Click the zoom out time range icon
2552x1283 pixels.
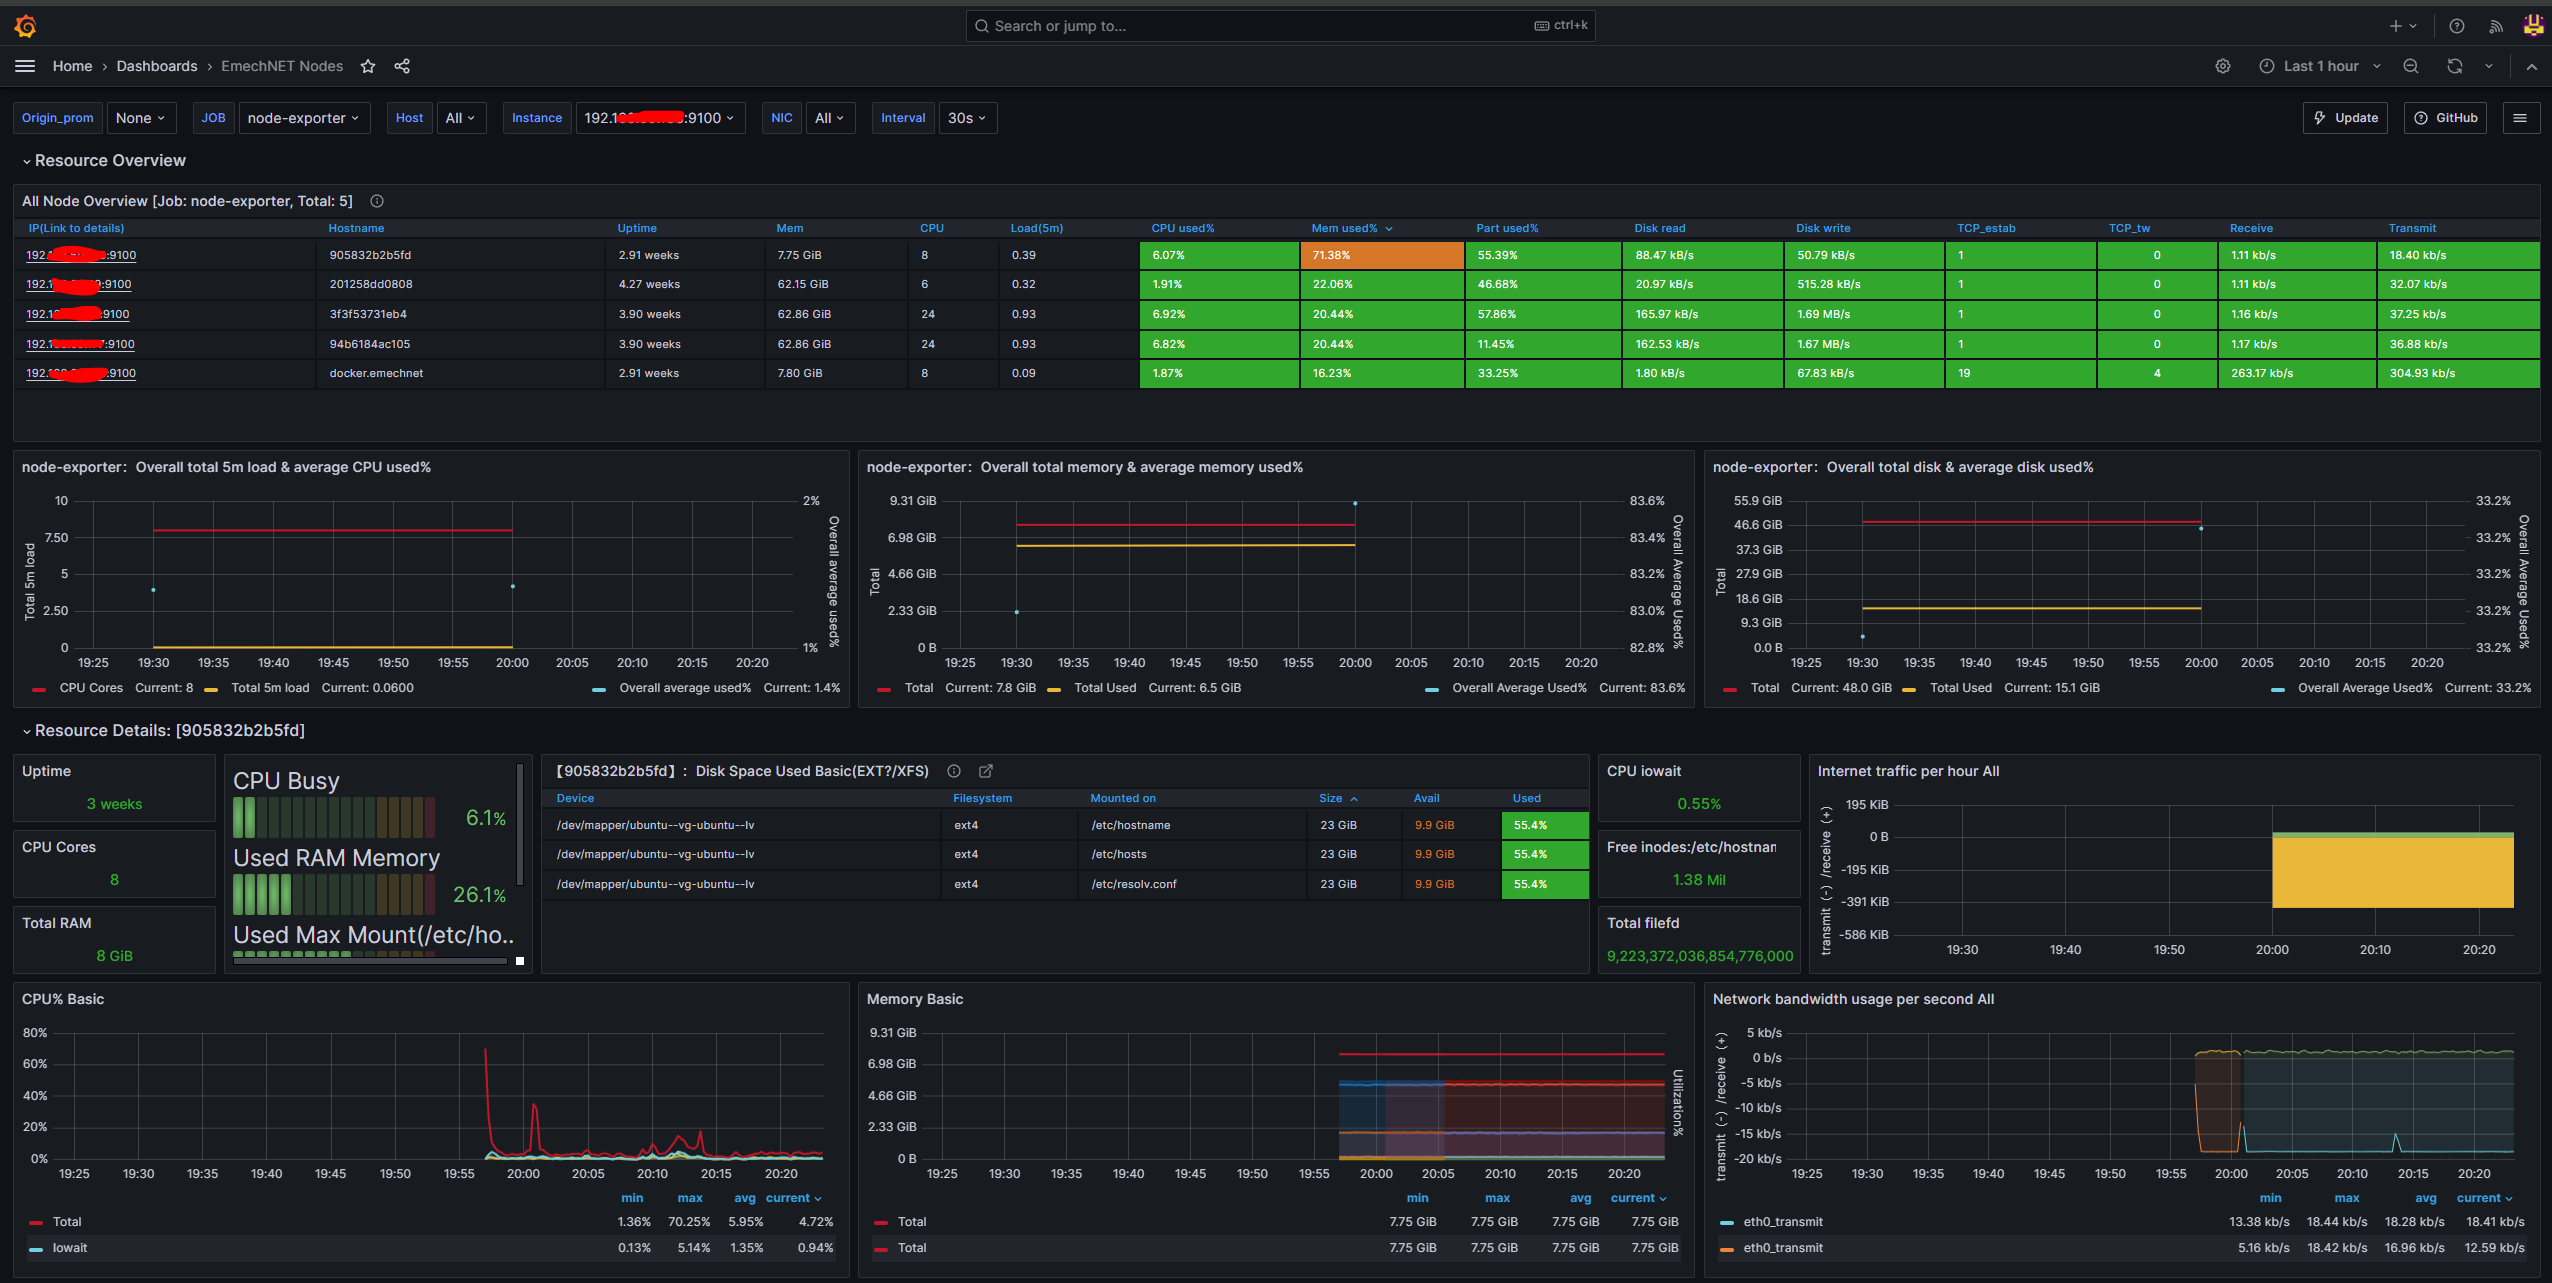pyautogui.click(x=2411, y=66)
